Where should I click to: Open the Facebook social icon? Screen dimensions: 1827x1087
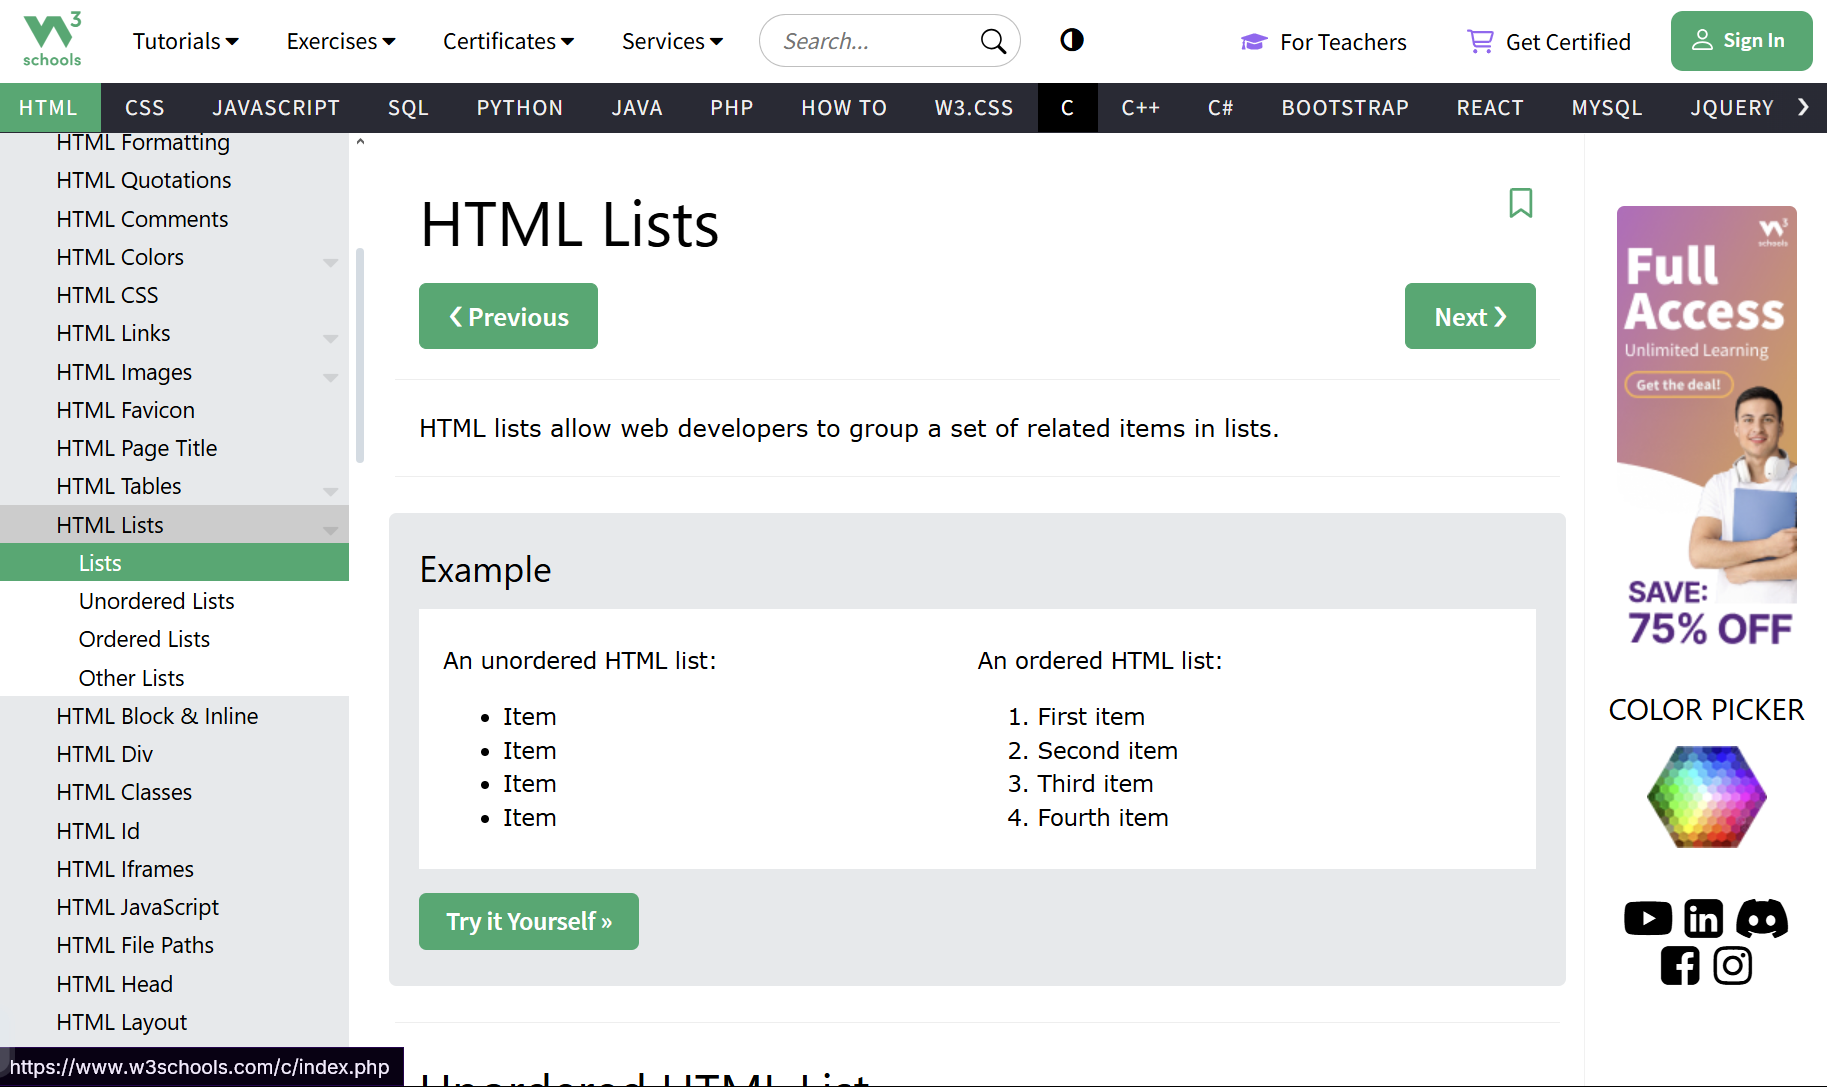click(x=1679, y=966)
